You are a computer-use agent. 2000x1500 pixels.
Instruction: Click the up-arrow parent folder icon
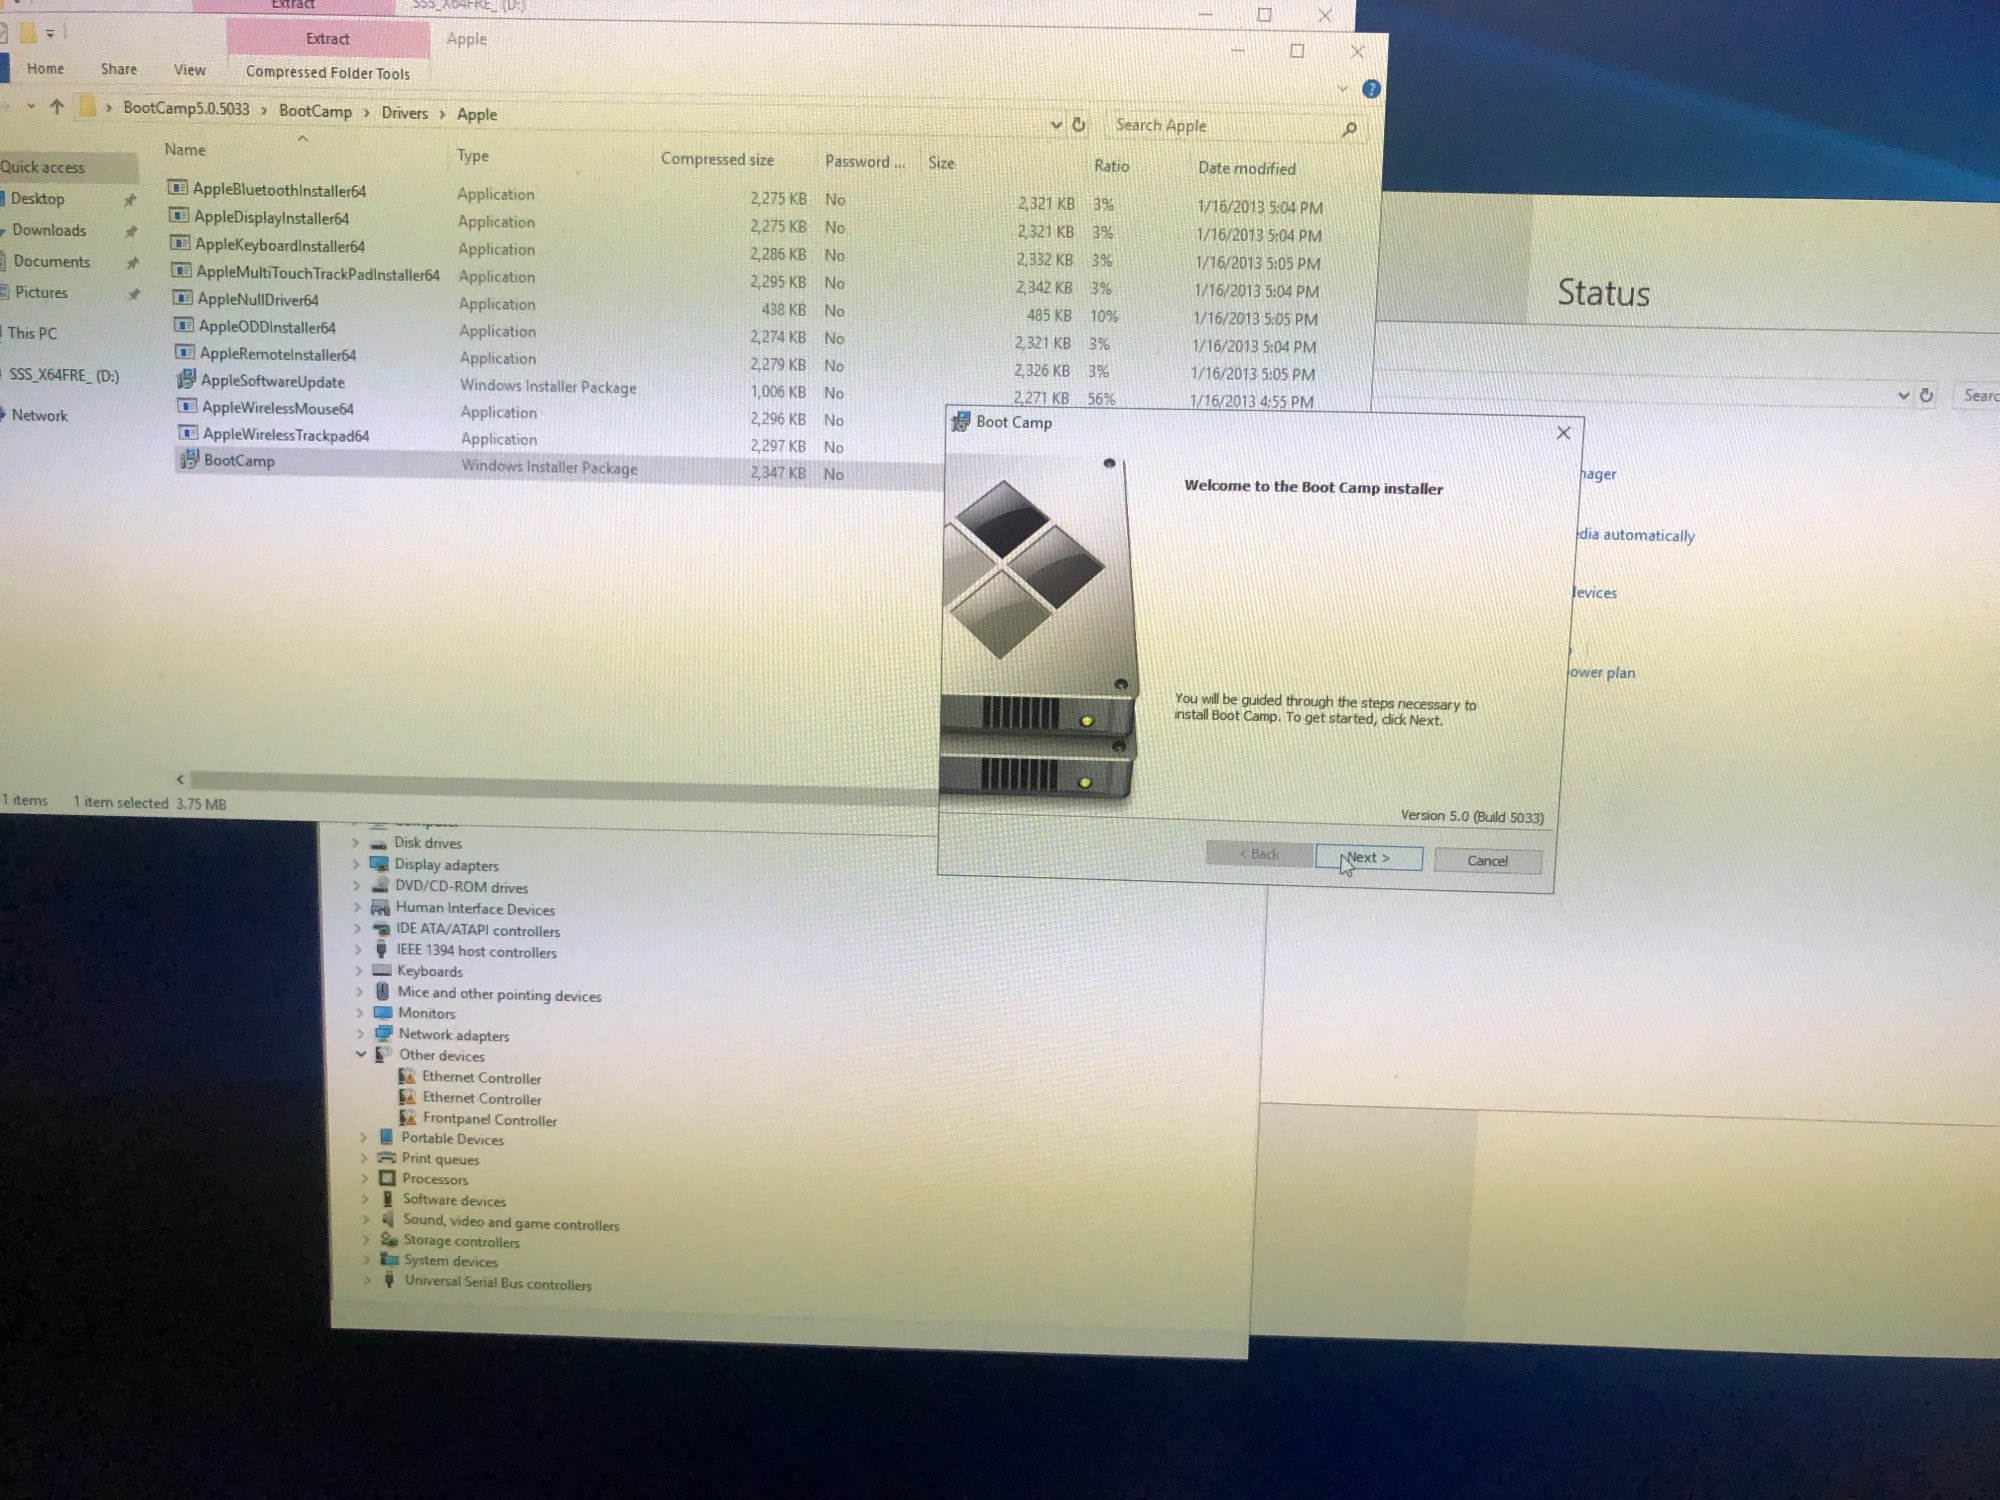pyautogui.click(x=57, y=107)
